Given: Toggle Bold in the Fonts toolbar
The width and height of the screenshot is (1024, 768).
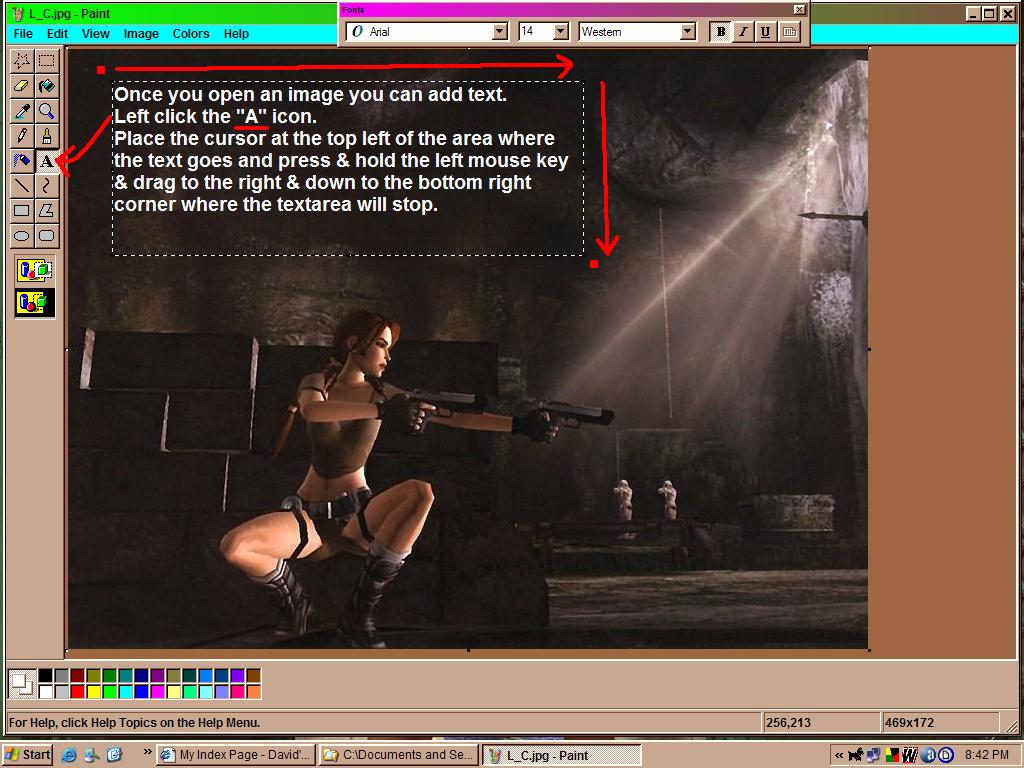Looking at the screenshot, I should 720,32.
